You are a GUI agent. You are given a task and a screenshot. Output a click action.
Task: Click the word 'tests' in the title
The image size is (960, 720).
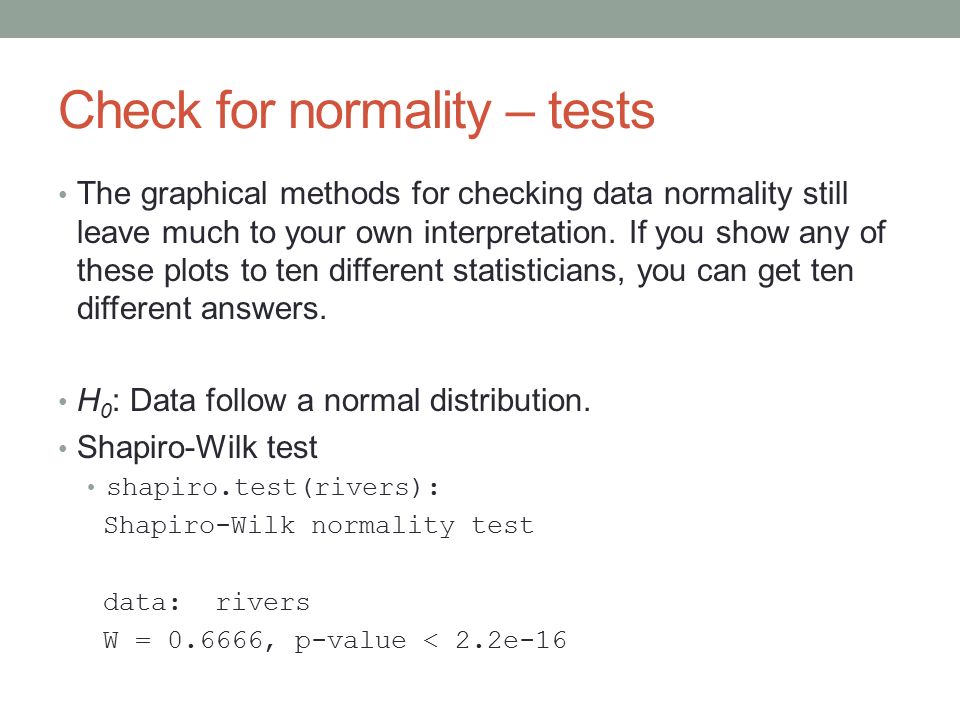601,111
